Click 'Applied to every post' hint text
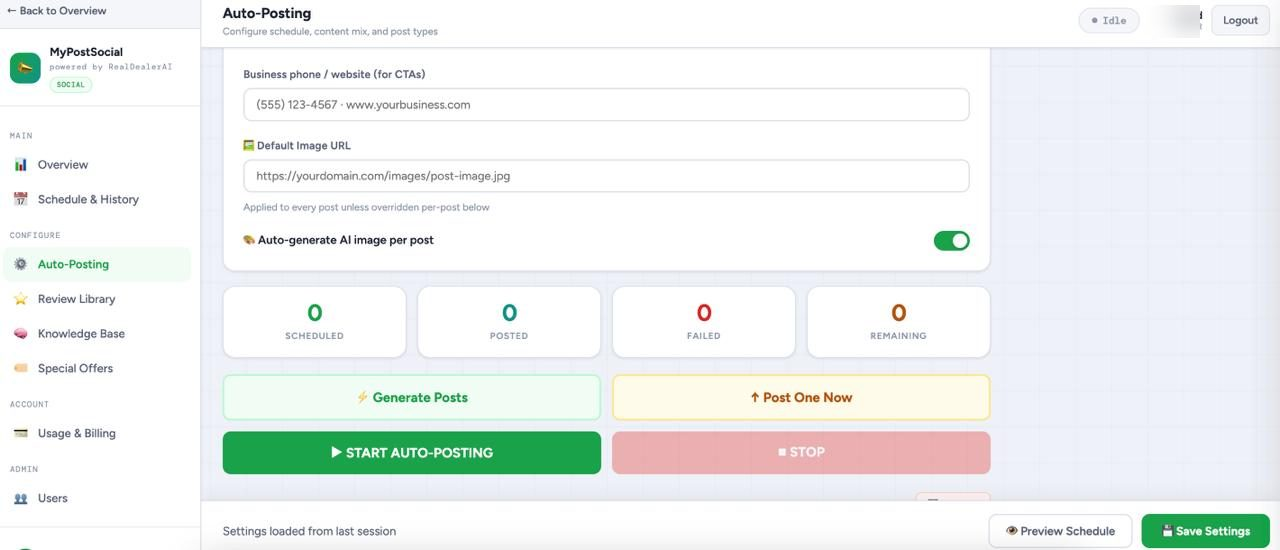Image resolution: width=1280 pixels, height=550 pixels. pos(366,208)
